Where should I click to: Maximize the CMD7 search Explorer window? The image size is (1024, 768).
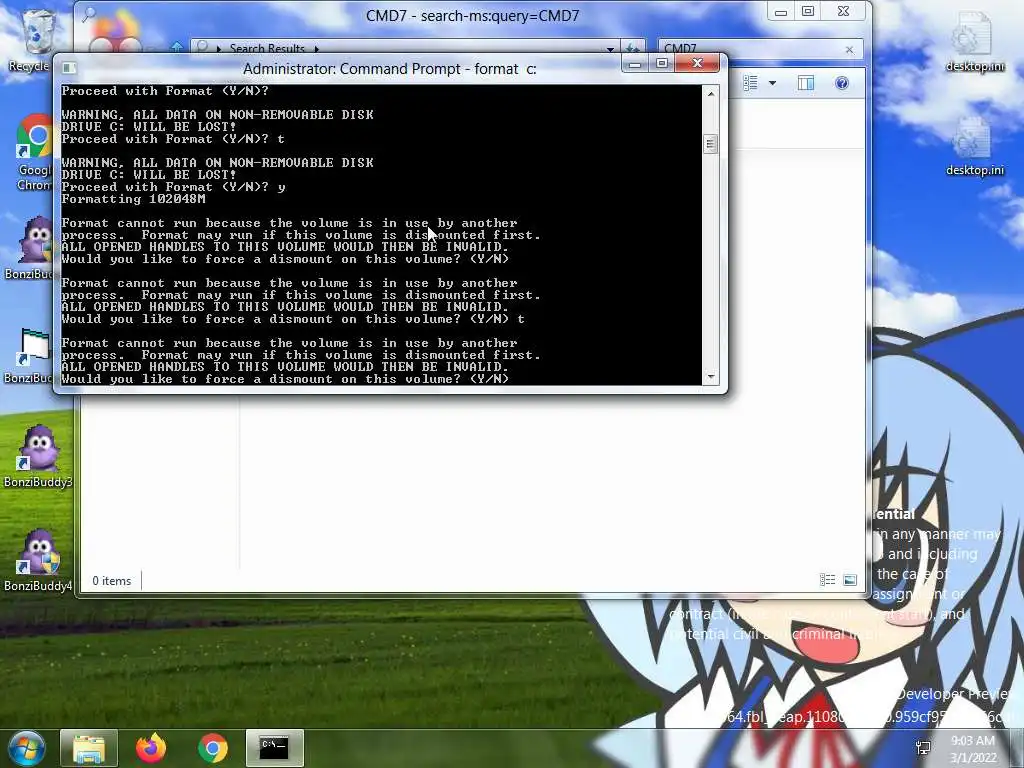pyautogui.click(x=808, y=12)
